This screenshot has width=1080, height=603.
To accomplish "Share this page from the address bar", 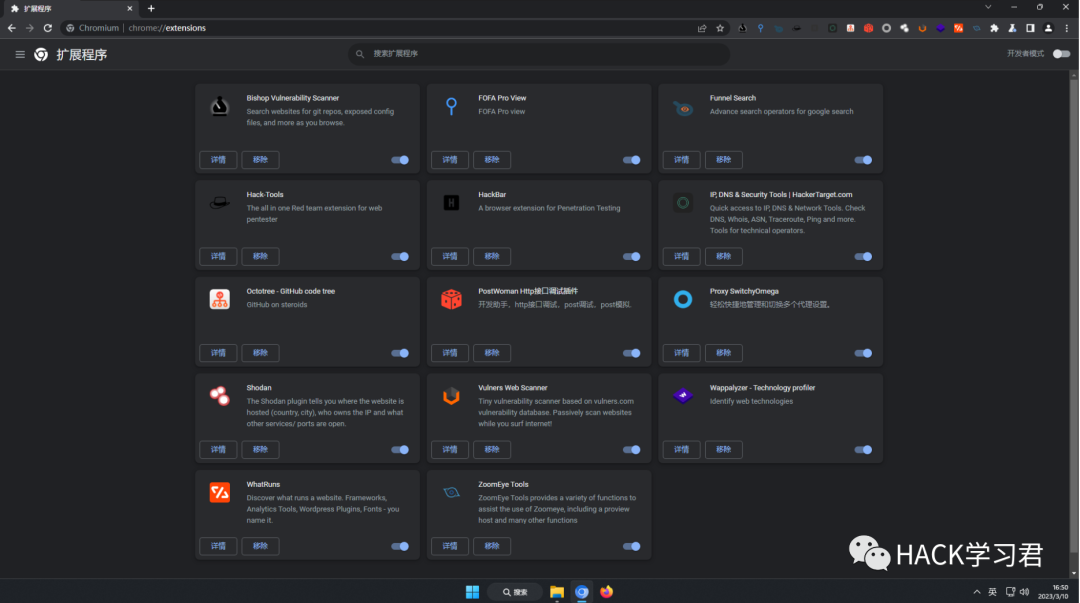I will 702,28.
